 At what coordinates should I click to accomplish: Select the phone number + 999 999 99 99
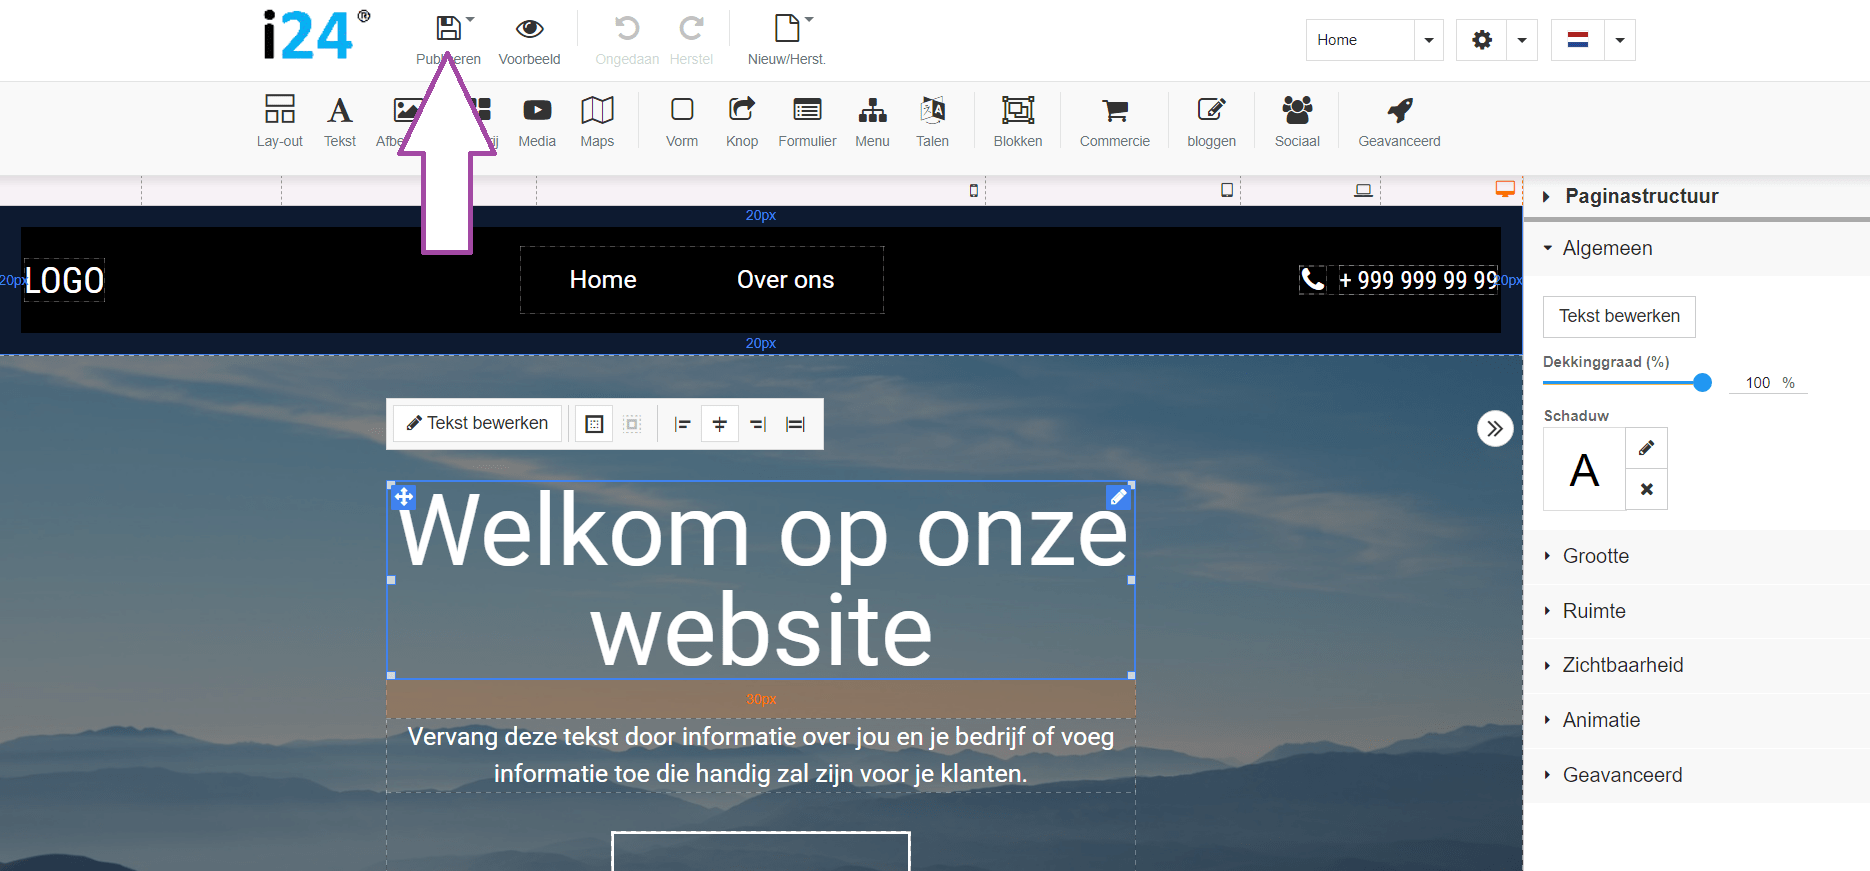(x=1418, y=280)
